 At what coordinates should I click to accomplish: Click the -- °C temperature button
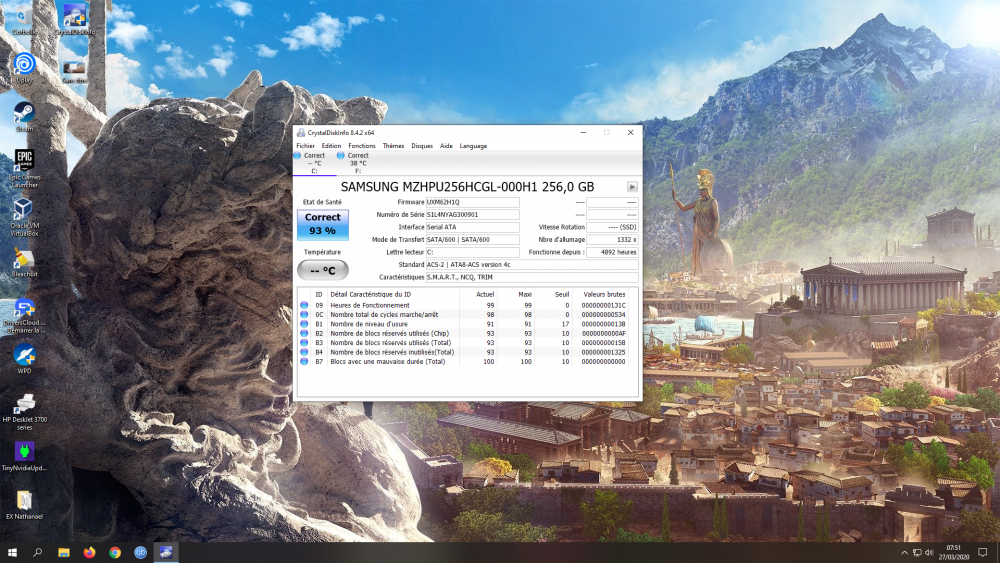point(323,270)
